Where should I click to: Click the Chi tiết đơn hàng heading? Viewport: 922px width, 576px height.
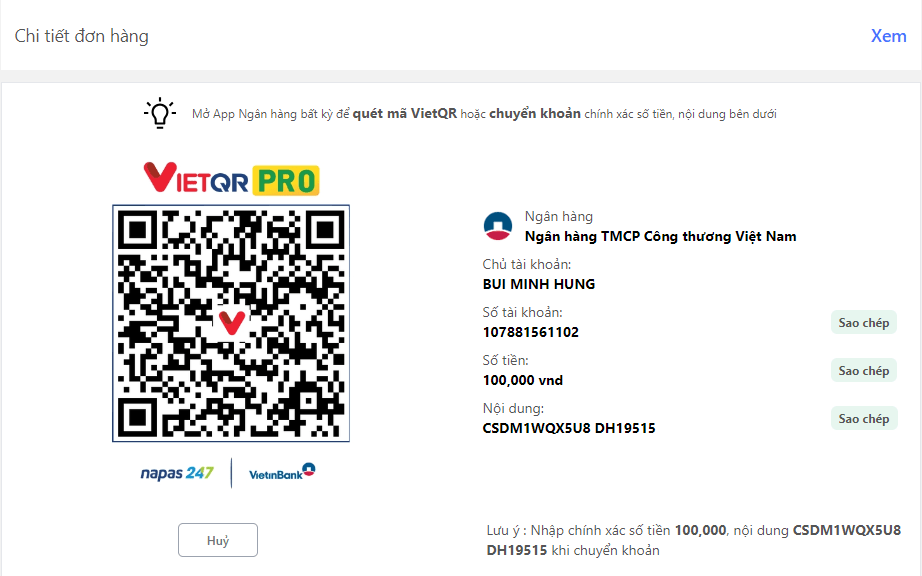point(82,36)
